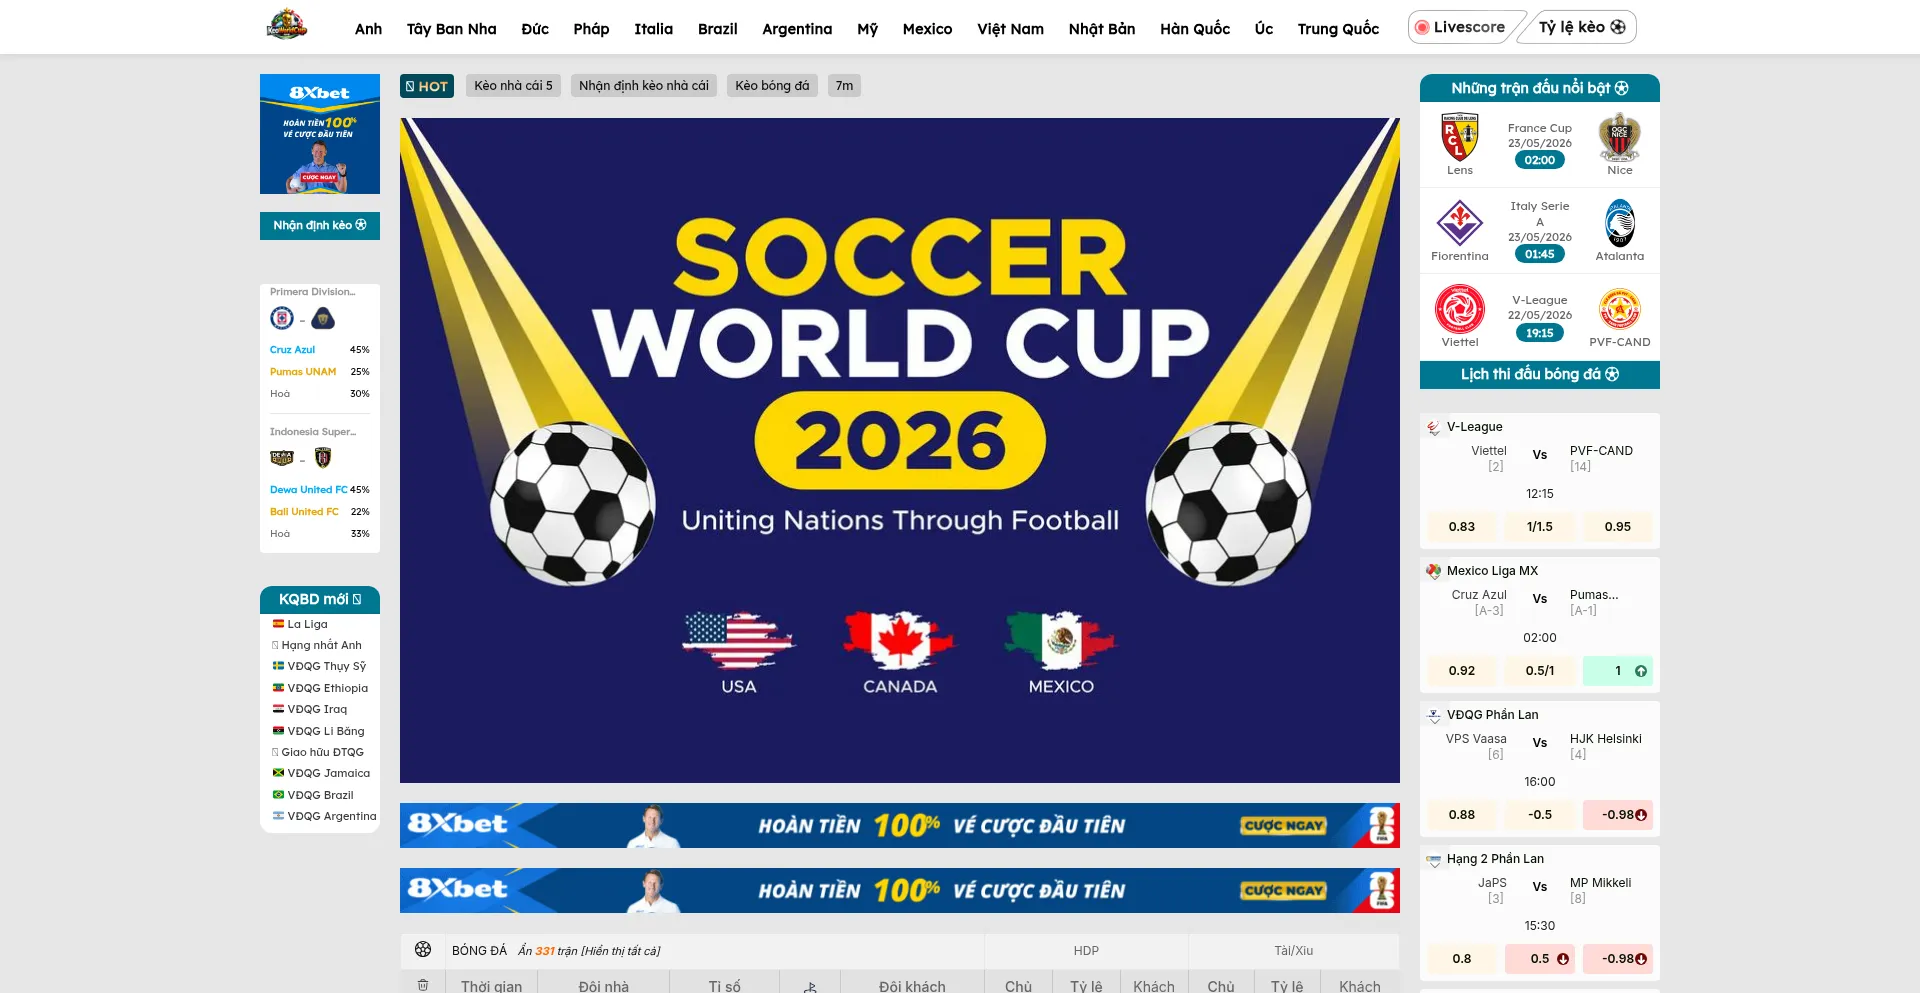Select 0.5/1 handicap in Liga MX card
Viewport: 1920px width, 993px height.
pos(1540,671)
